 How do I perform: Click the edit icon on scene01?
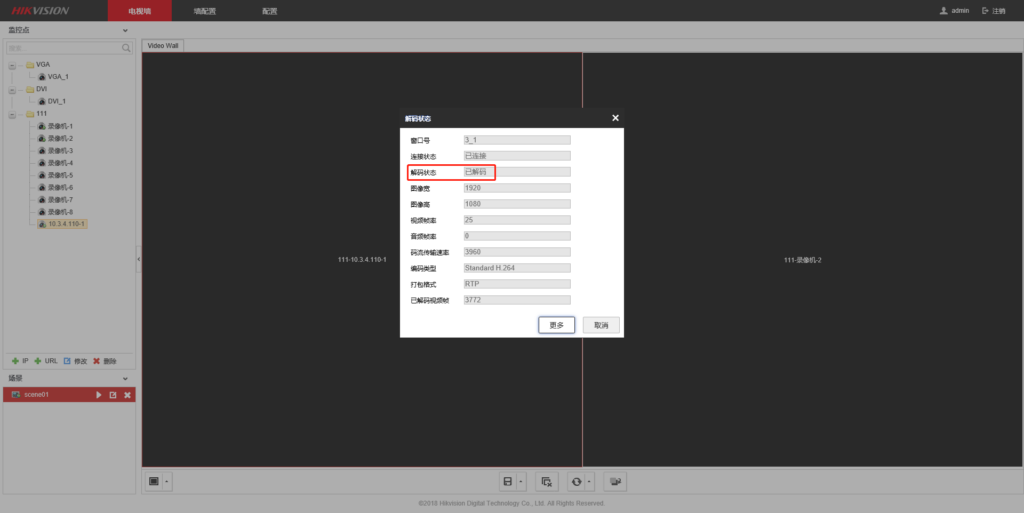[113, 395]
